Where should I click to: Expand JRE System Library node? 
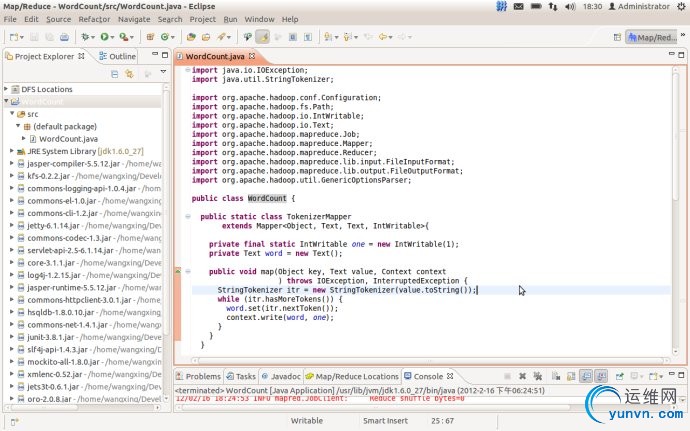point(12,151)
